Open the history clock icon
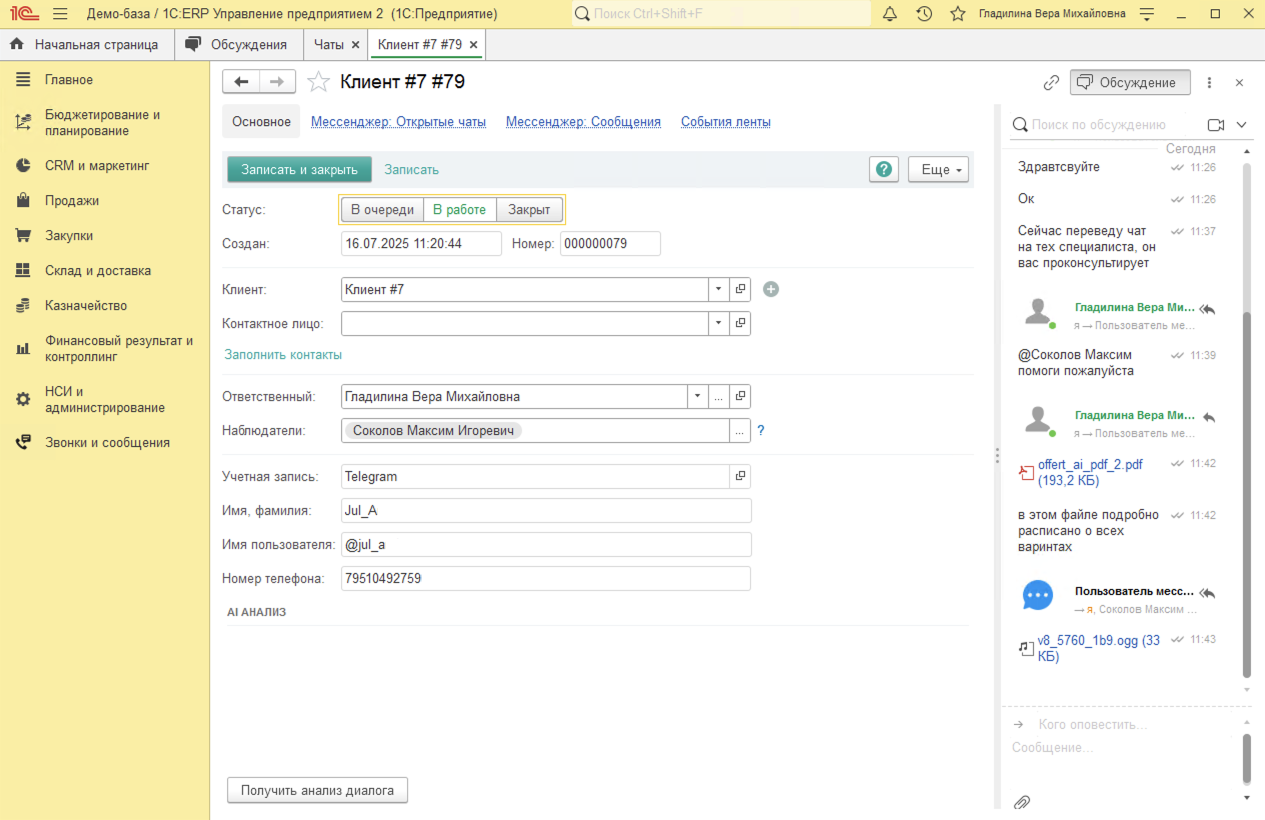1265x820 pixels. (924, 14)
